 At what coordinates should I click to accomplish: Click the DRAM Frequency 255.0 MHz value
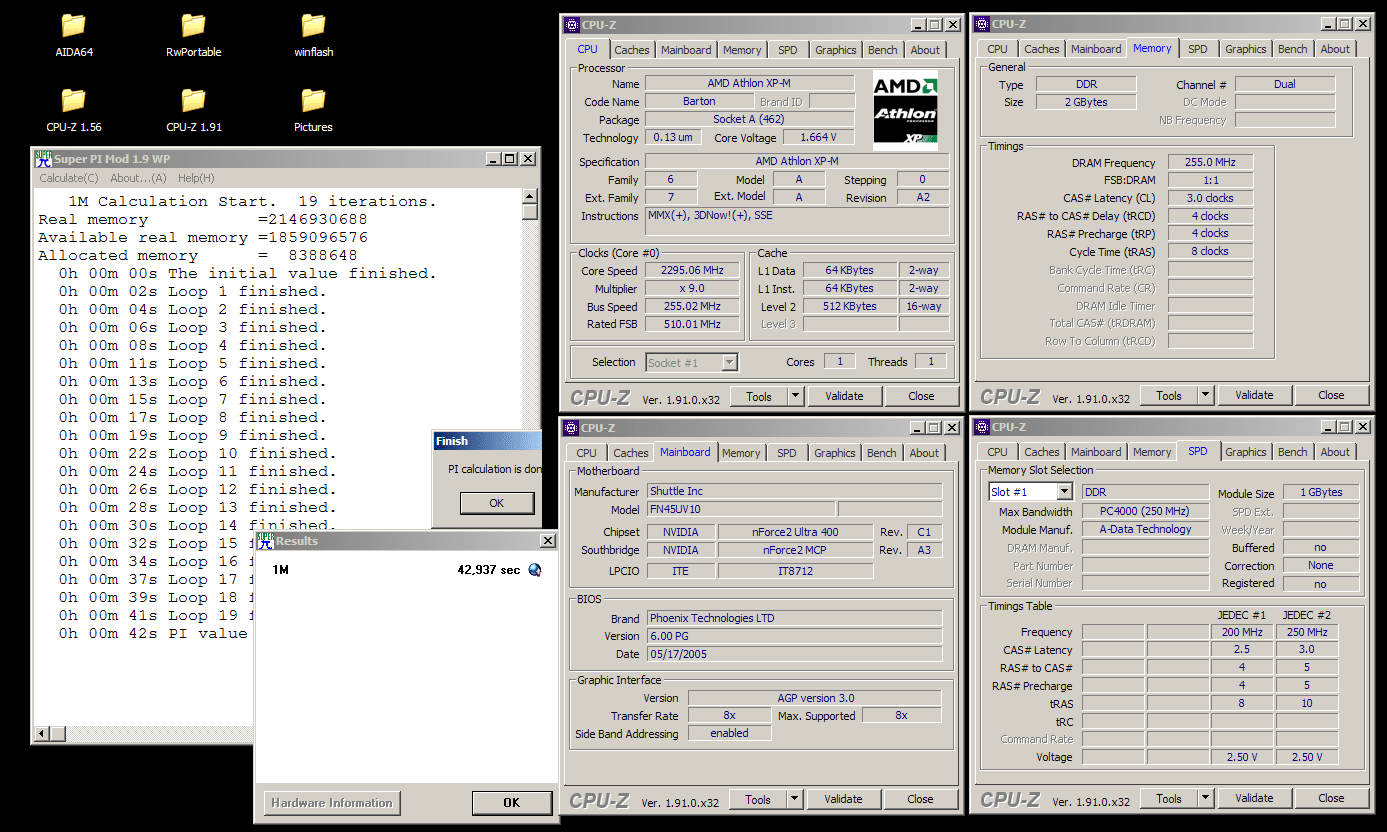1209,163
